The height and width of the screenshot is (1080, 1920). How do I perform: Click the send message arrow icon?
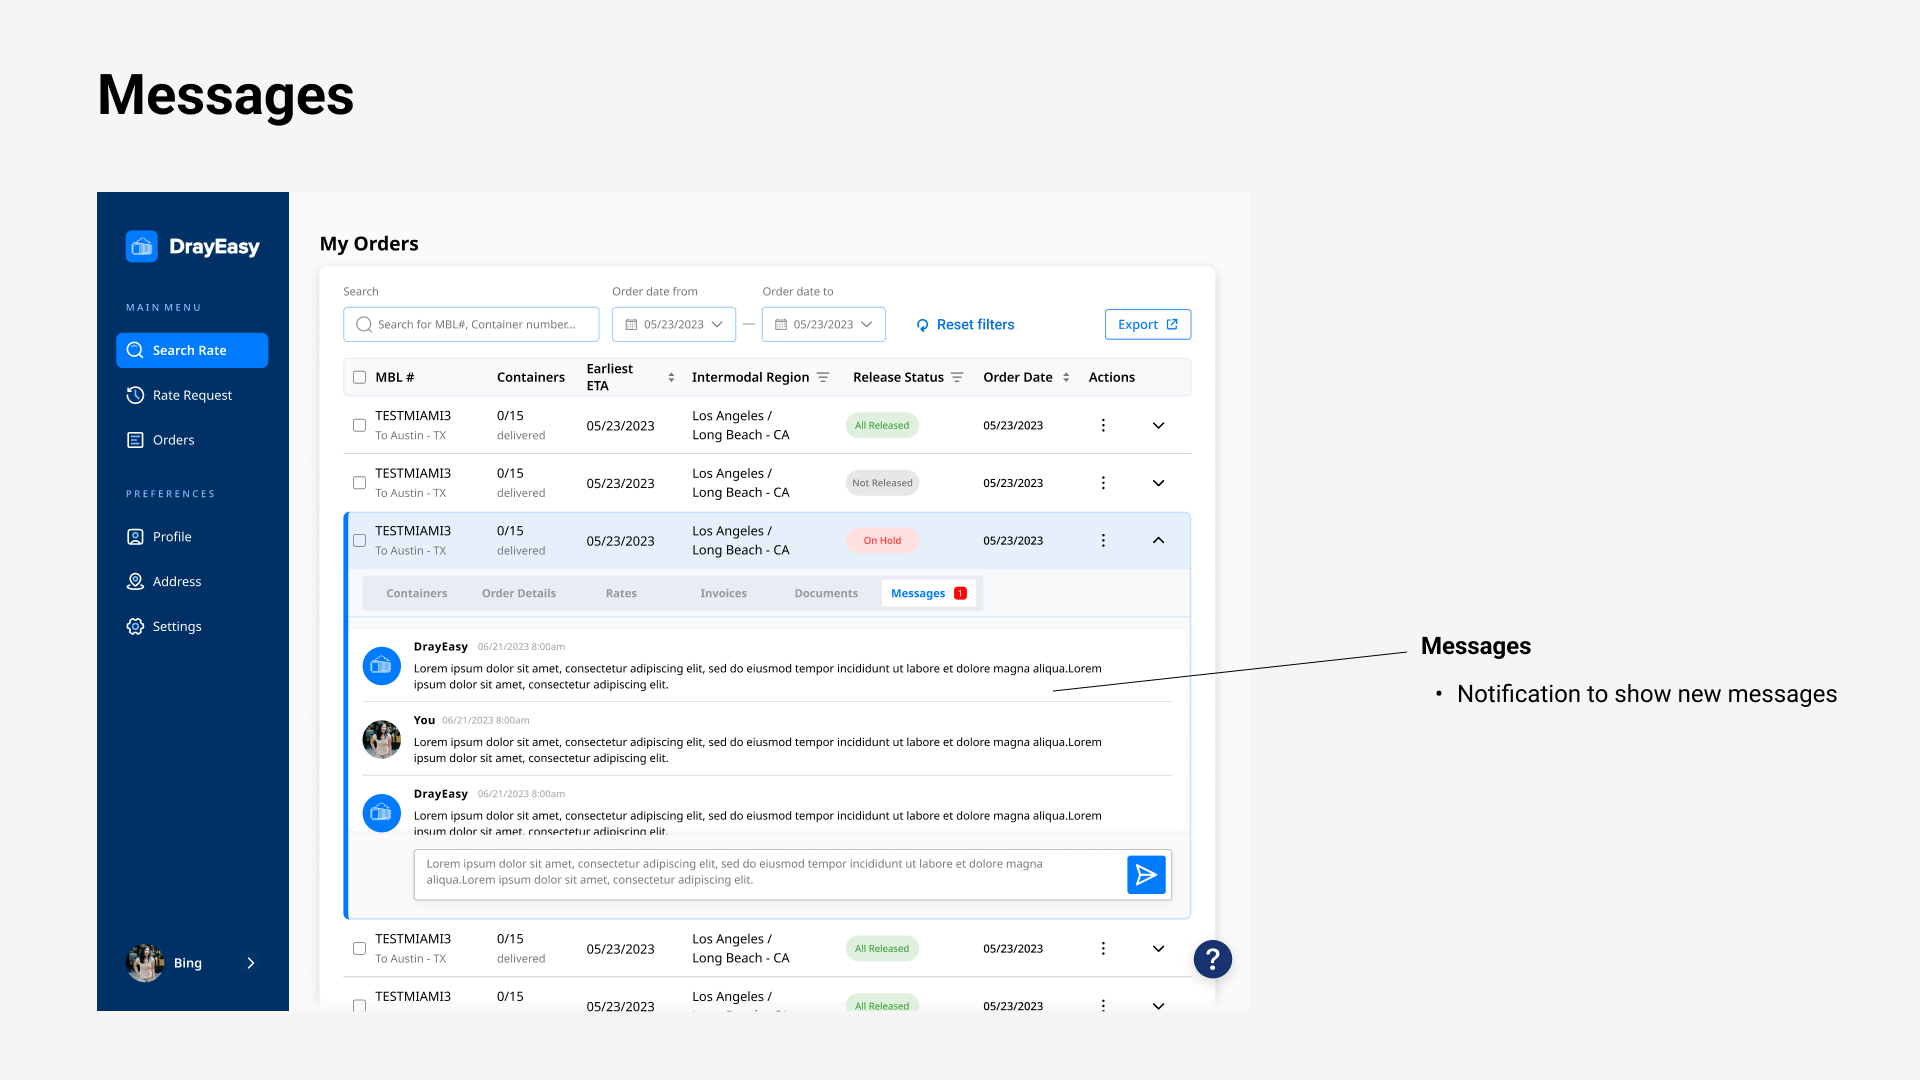pyautogui.click(x=1146, y=875)
